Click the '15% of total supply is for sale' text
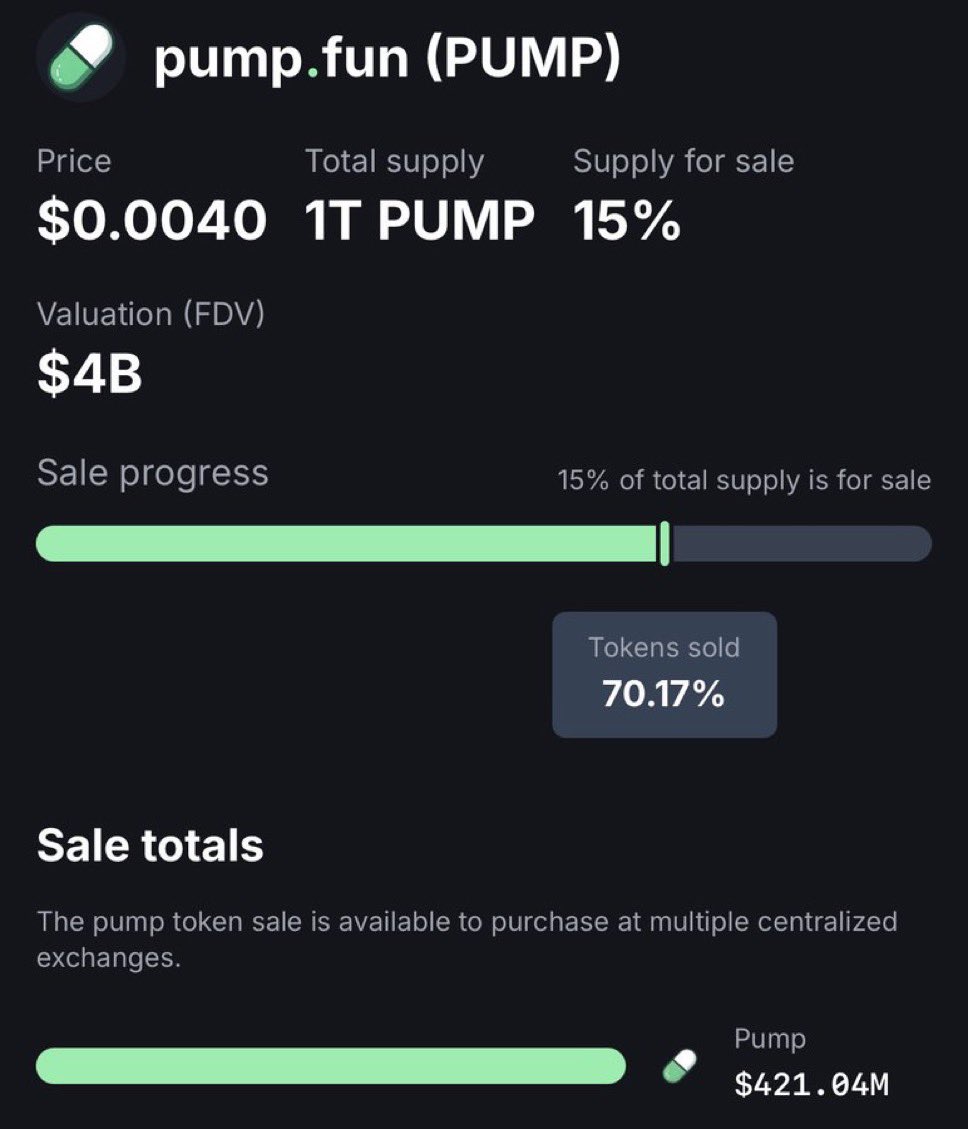Image resolution: width=968 pixels, height=1129 pixels. pos(744,480)
